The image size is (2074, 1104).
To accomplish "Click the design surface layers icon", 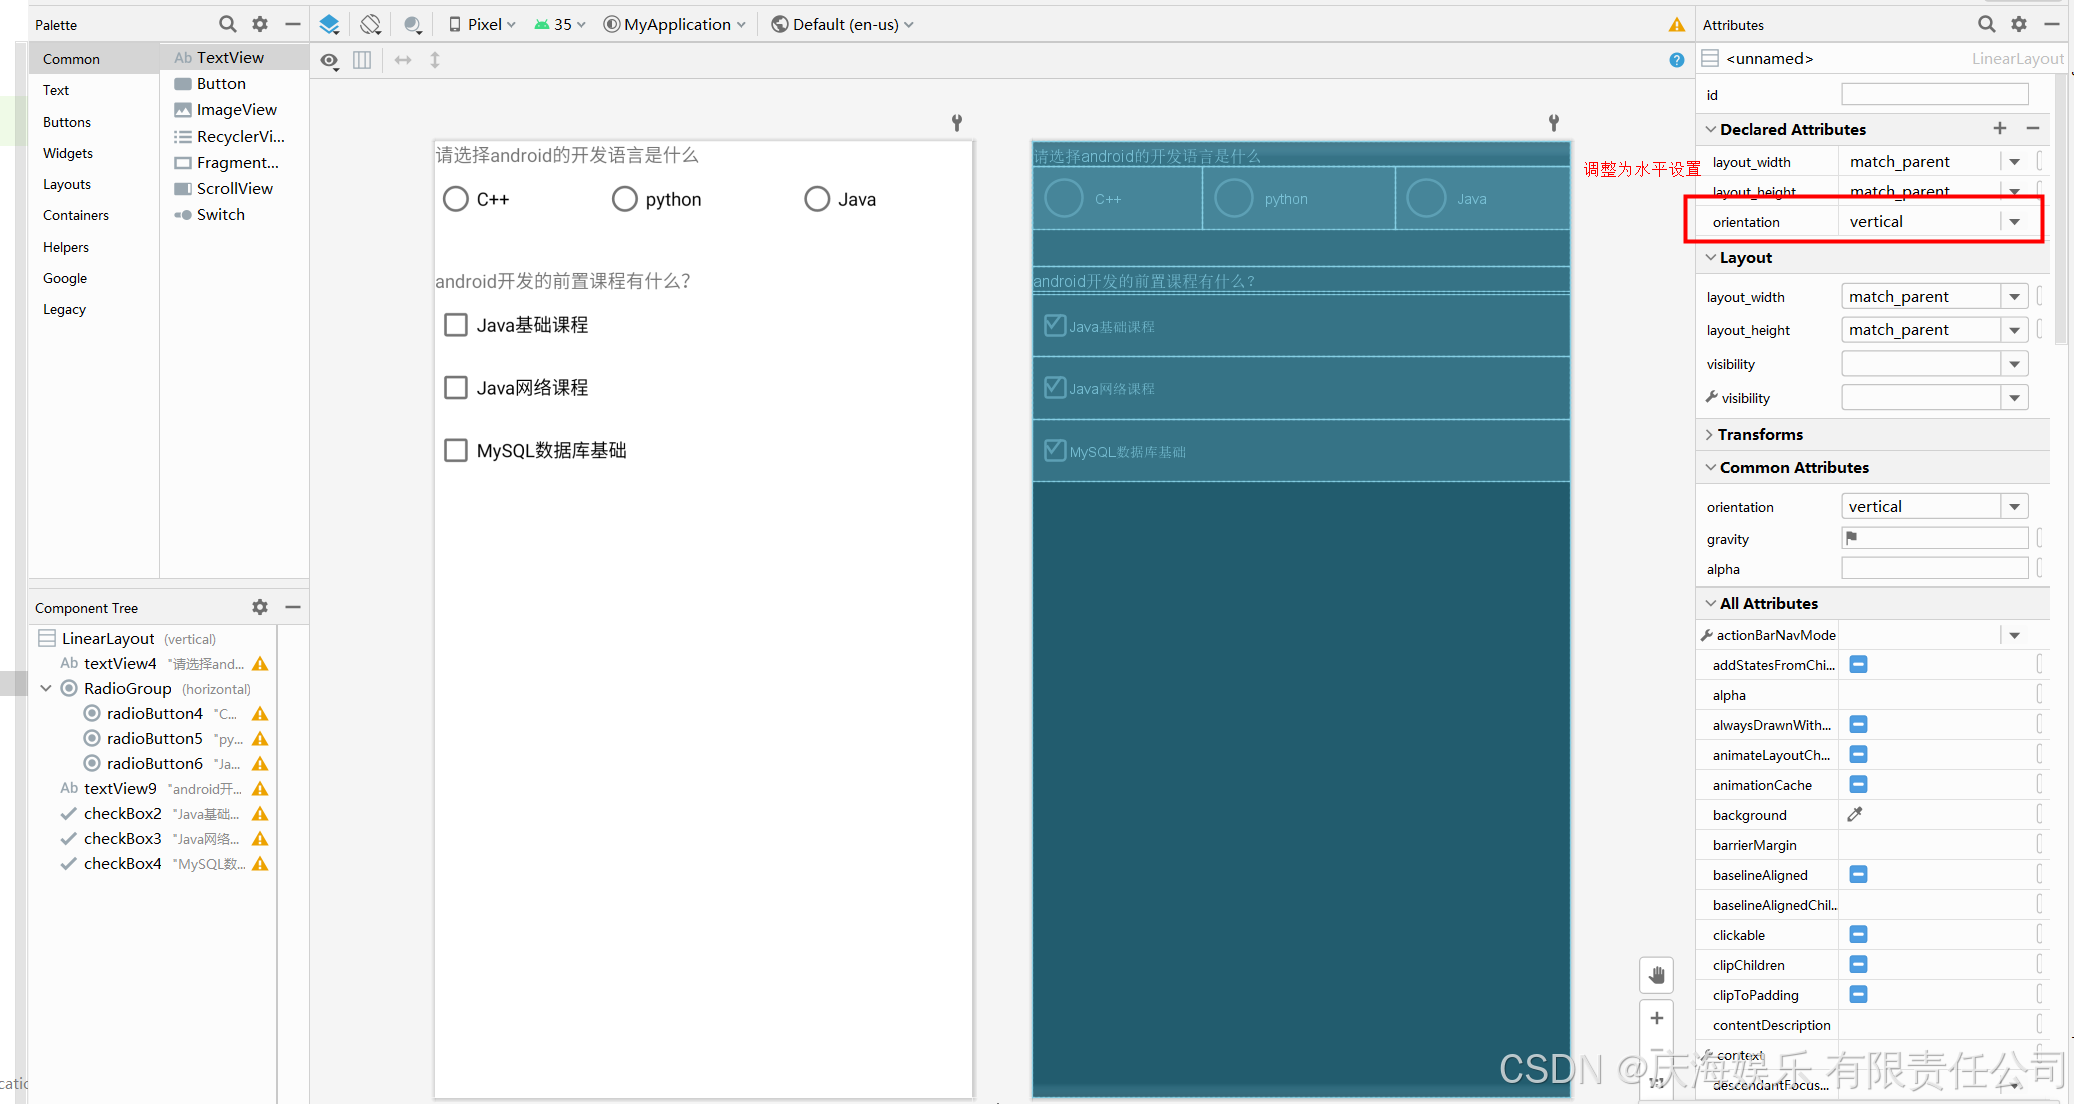I will click(x=329, y=24).
